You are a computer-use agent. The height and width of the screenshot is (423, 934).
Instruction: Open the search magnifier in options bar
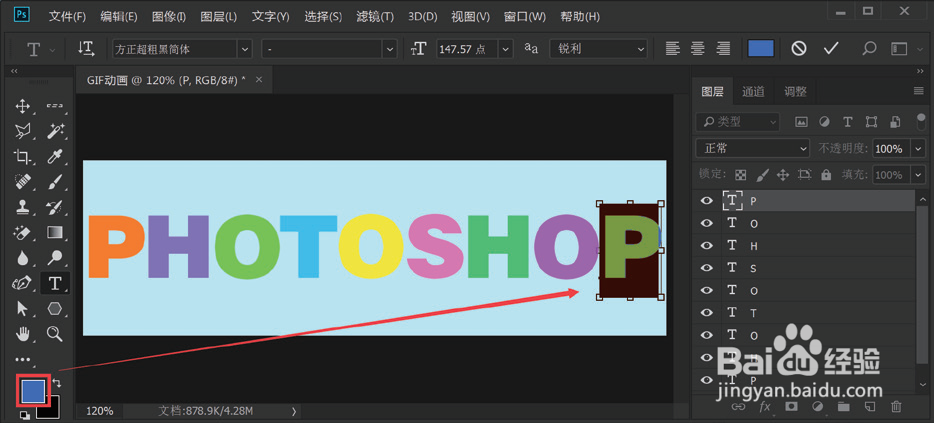[x=869, y=49]
